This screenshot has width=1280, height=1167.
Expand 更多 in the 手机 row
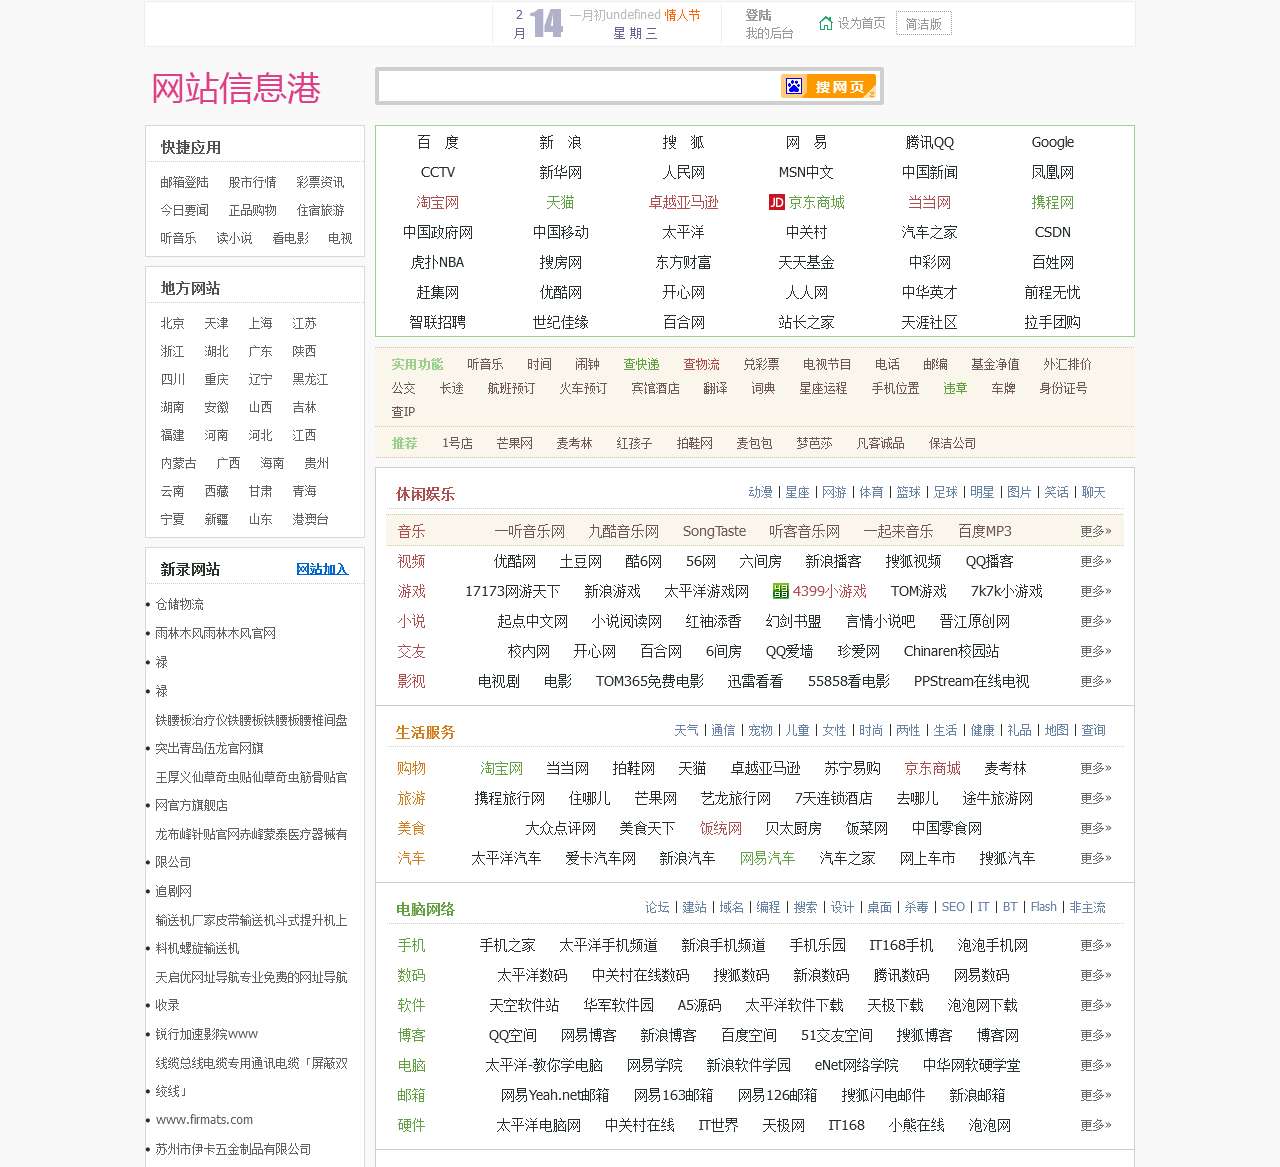pyautogui.click(x=1096, y=945)
